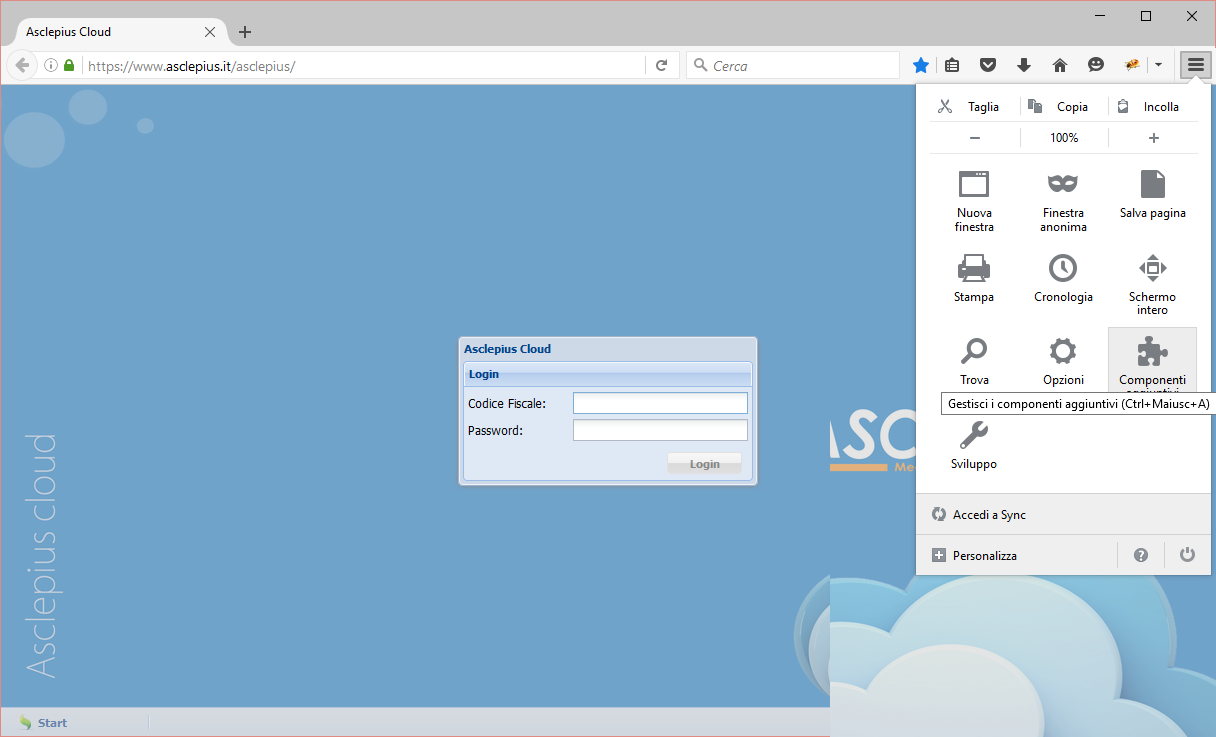The height and width of the screenshot is (737, 1216).
Task: Open a new tab with plus button
Action: 245,32
